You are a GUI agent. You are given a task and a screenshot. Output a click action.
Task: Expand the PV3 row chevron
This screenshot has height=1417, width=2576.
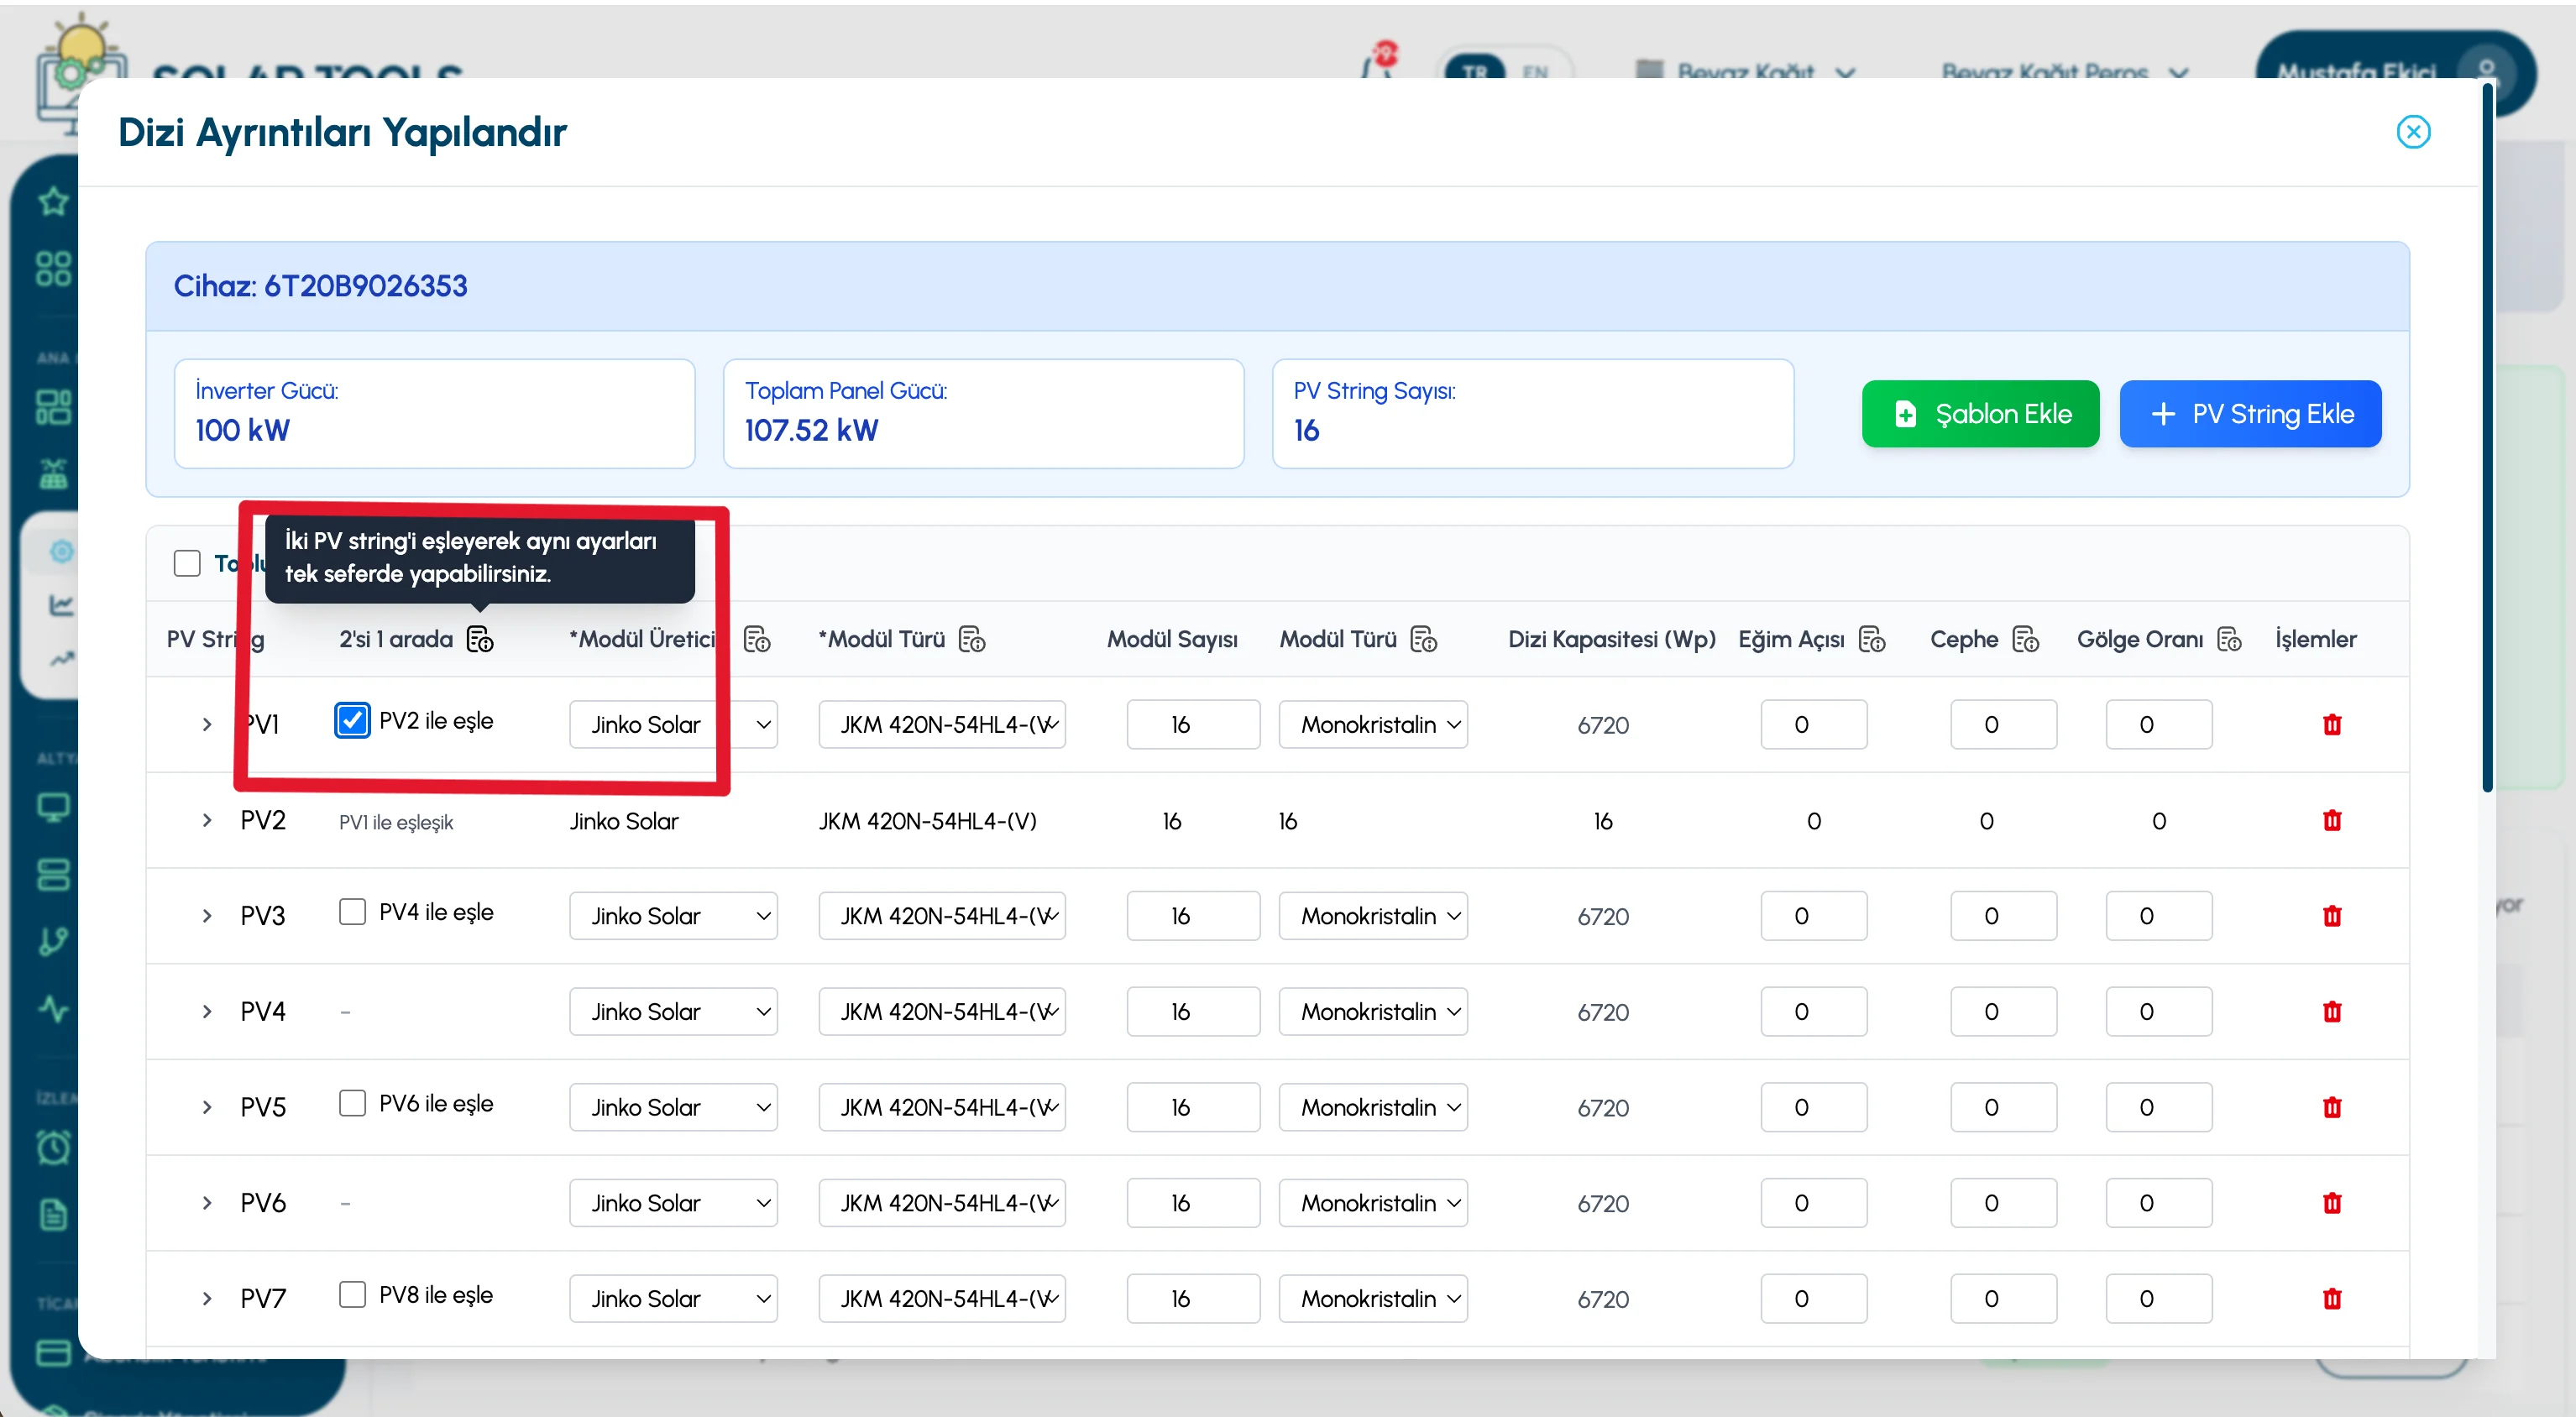[x=207, y=916]
